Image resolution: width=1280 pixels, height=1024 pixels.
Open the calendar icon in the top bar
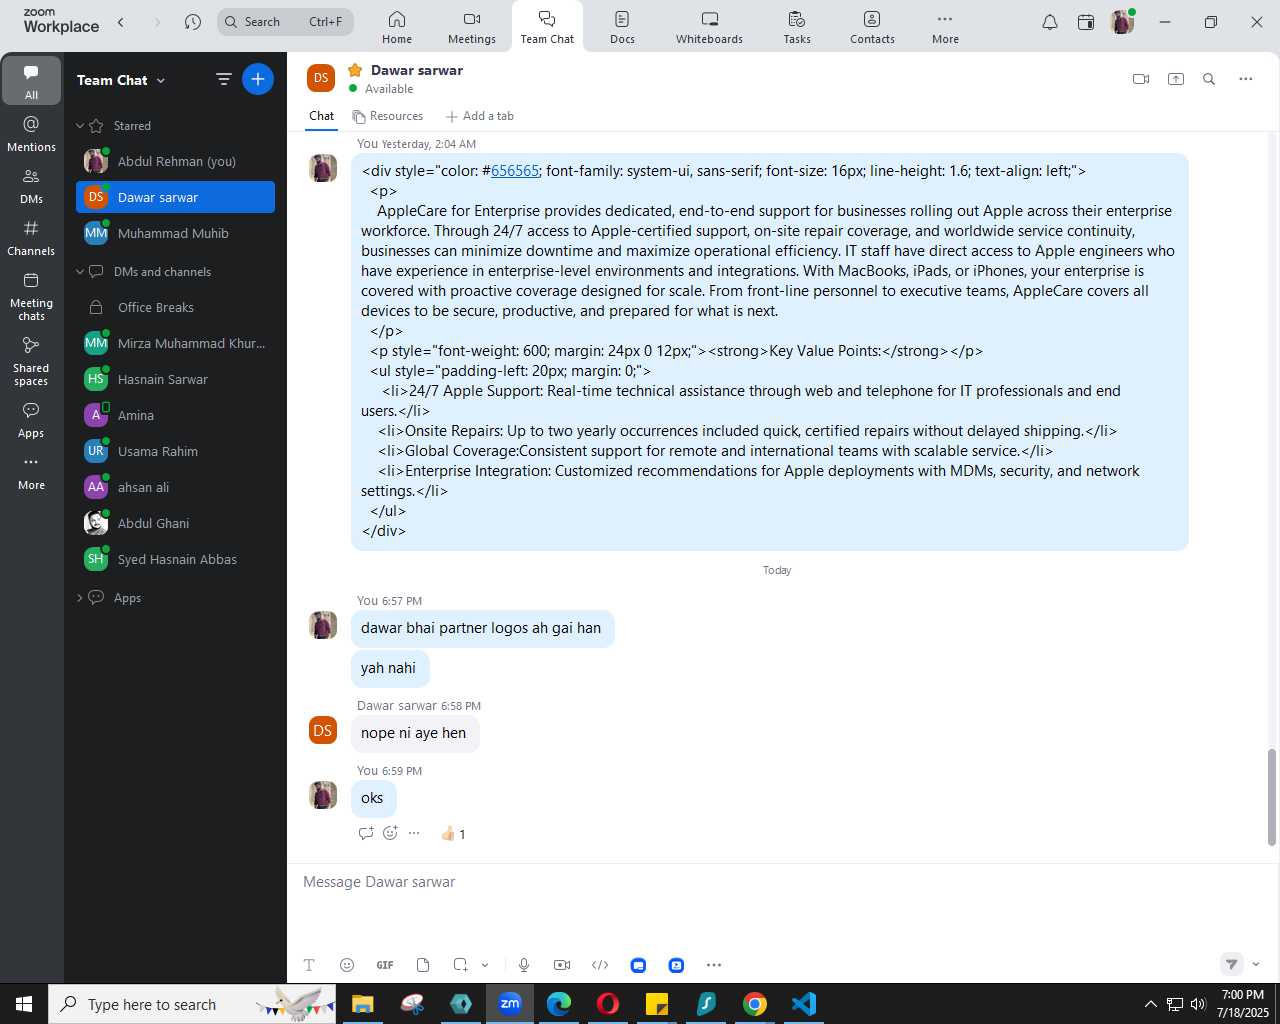[1086, 22]
